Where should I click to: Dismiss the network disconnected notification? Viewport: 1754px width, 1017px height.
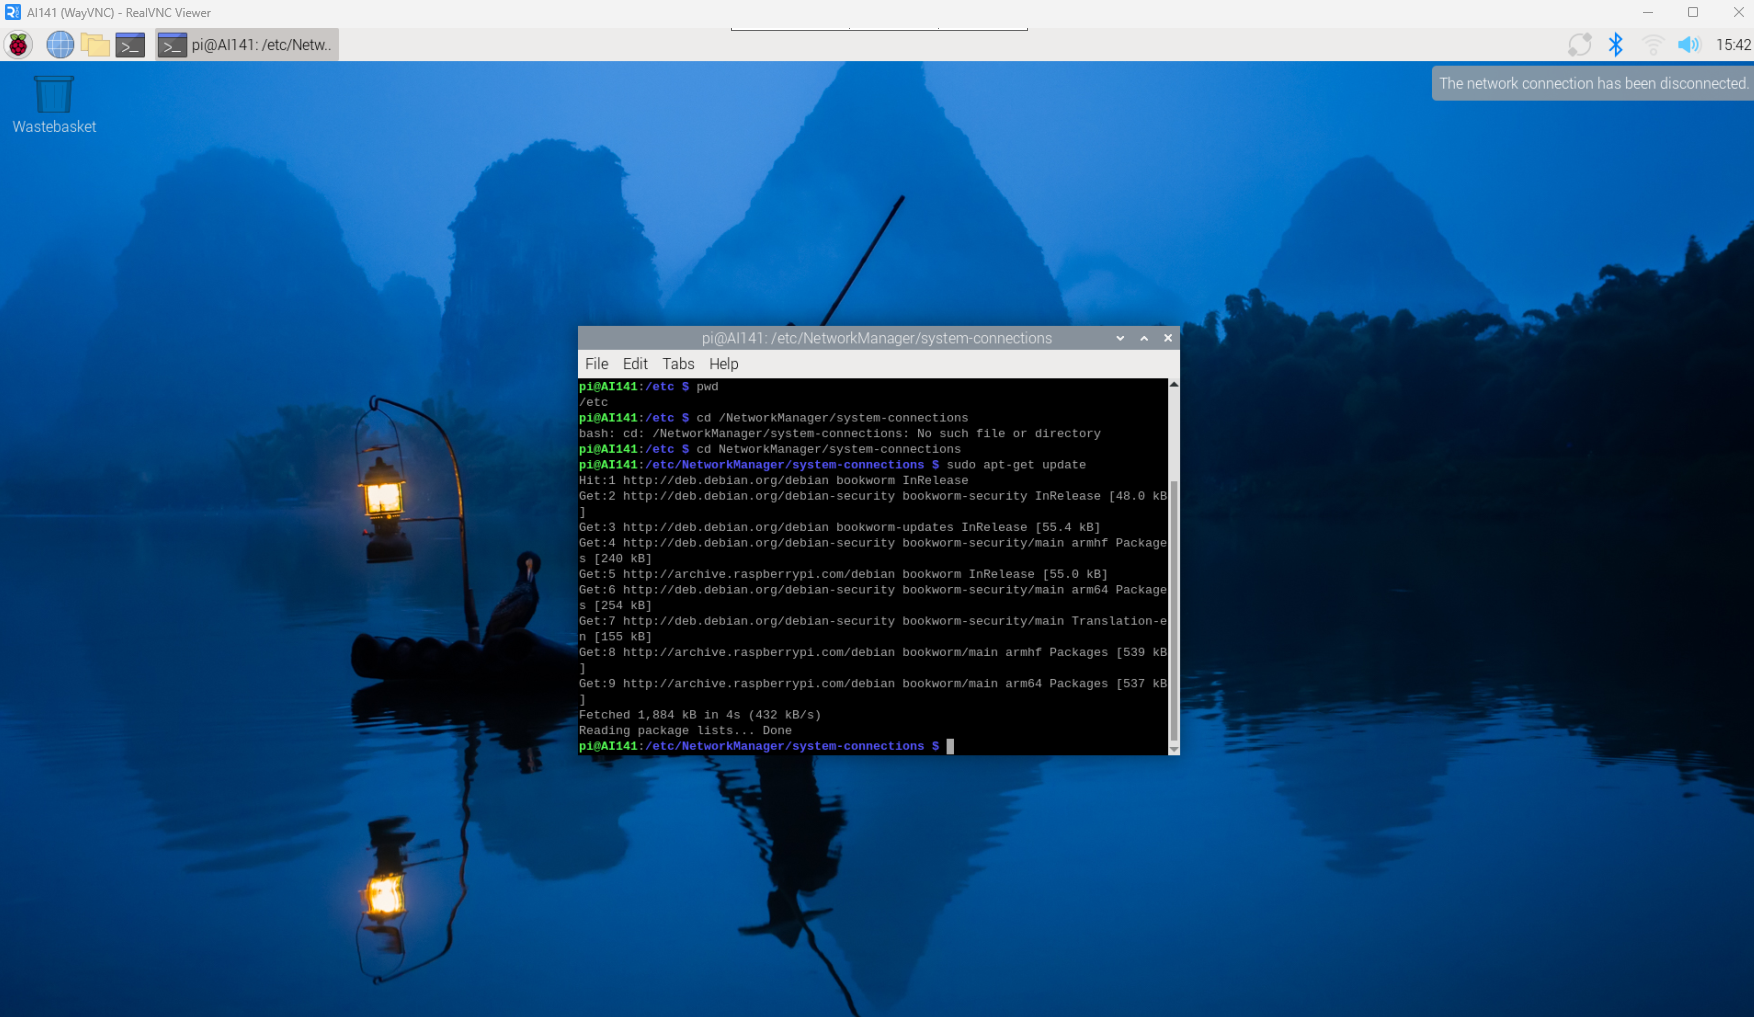pos(1593,83)
